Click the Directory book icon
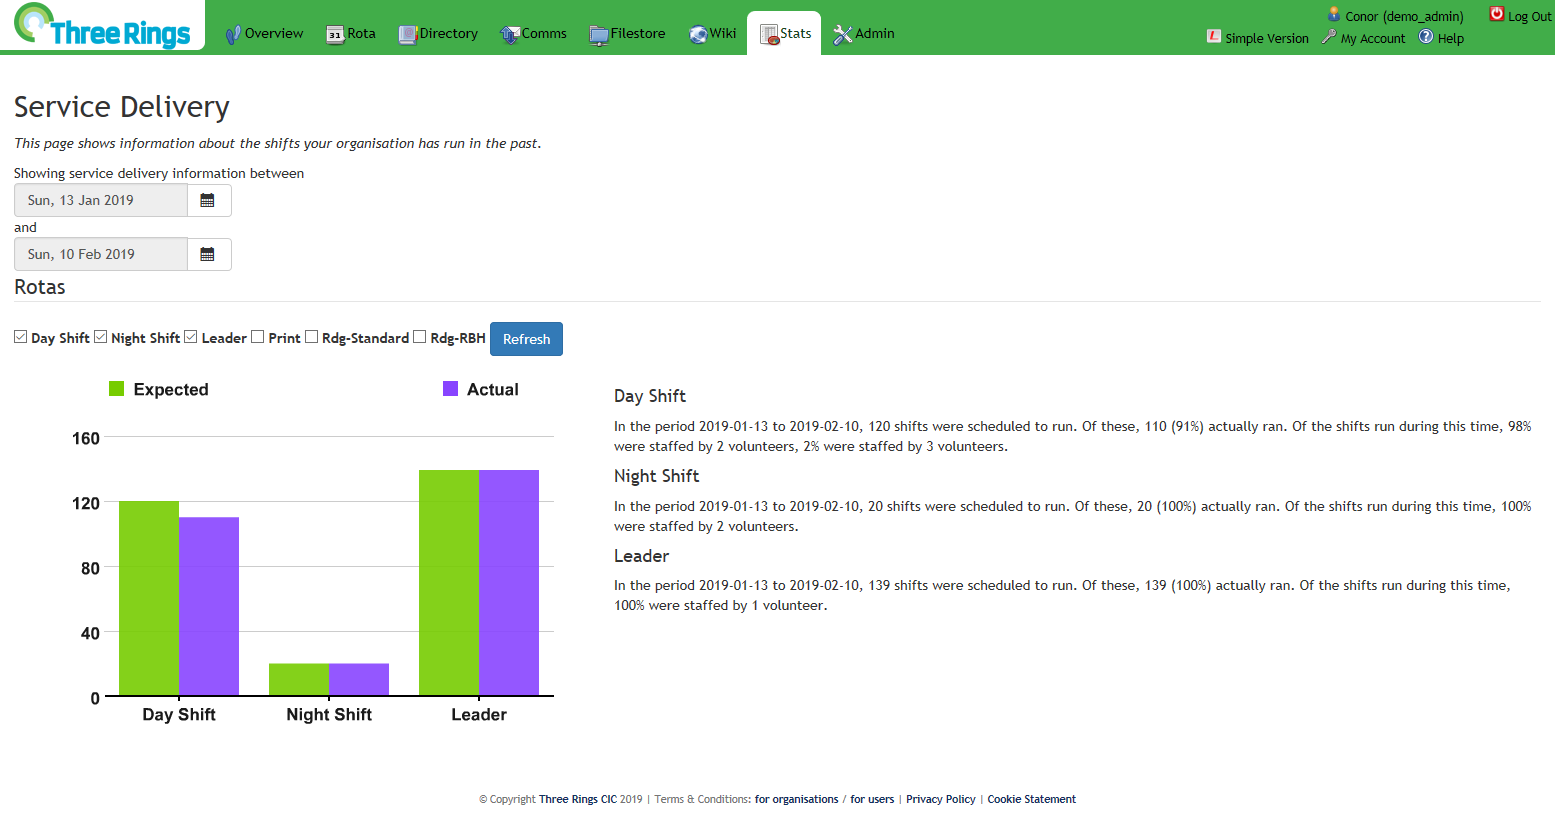Image resolution: width=1555 pixels, height=817 pixels. pos(407,35)
